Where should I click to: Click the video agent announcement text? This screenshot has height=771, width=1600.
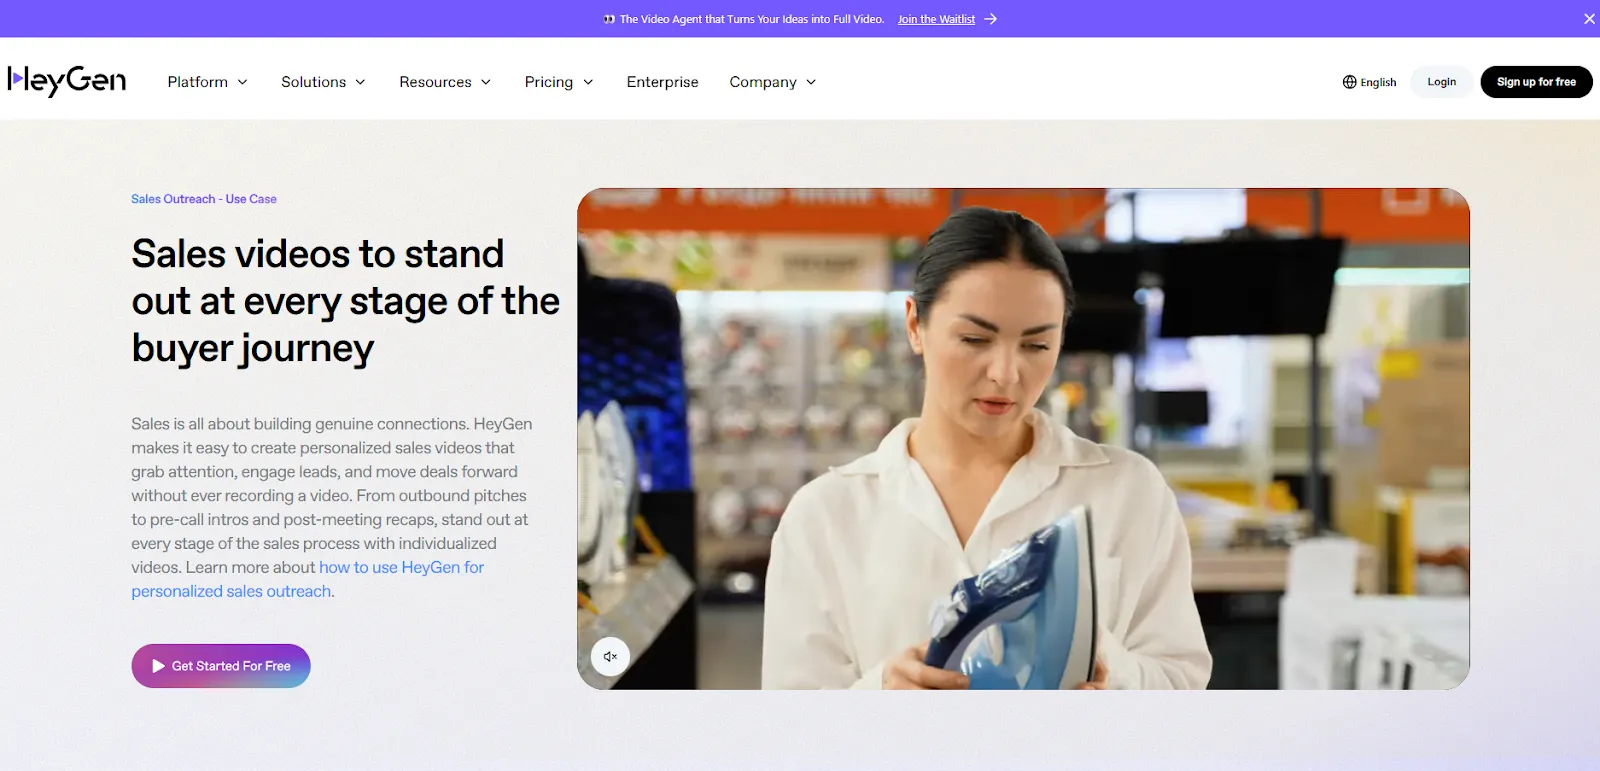[x=751, y=19]
